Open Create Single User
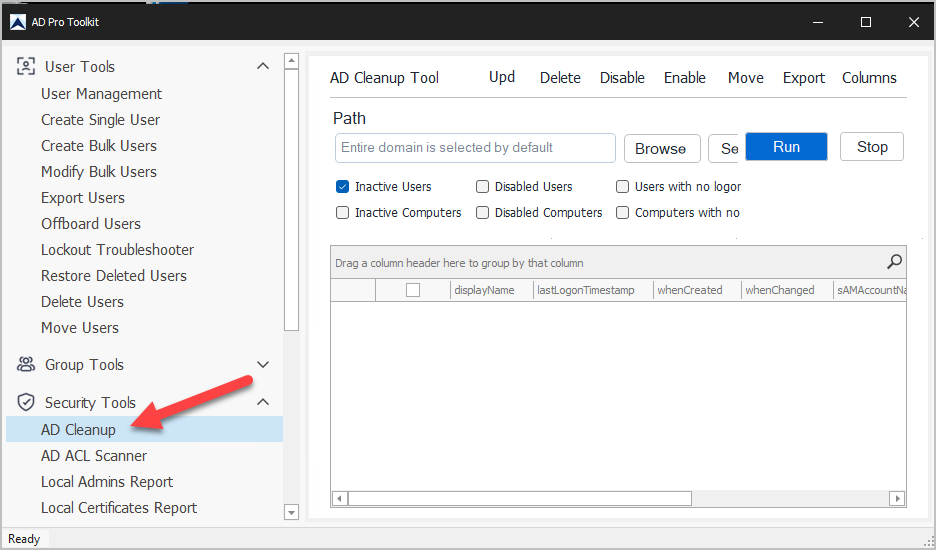Image resolution: width=936 pixels, height=550 pixels. click(x=100, y=119)
